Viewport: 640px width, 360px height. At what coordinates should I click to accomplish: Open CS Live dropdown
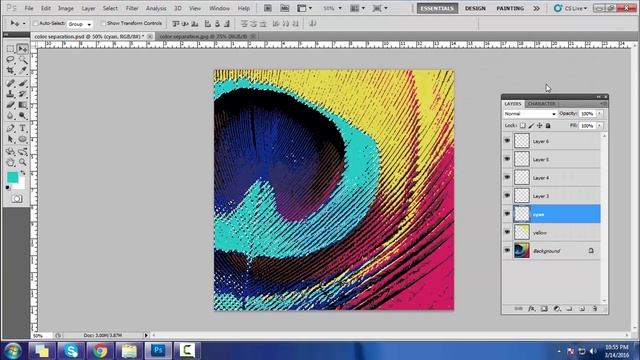[571, 8]
